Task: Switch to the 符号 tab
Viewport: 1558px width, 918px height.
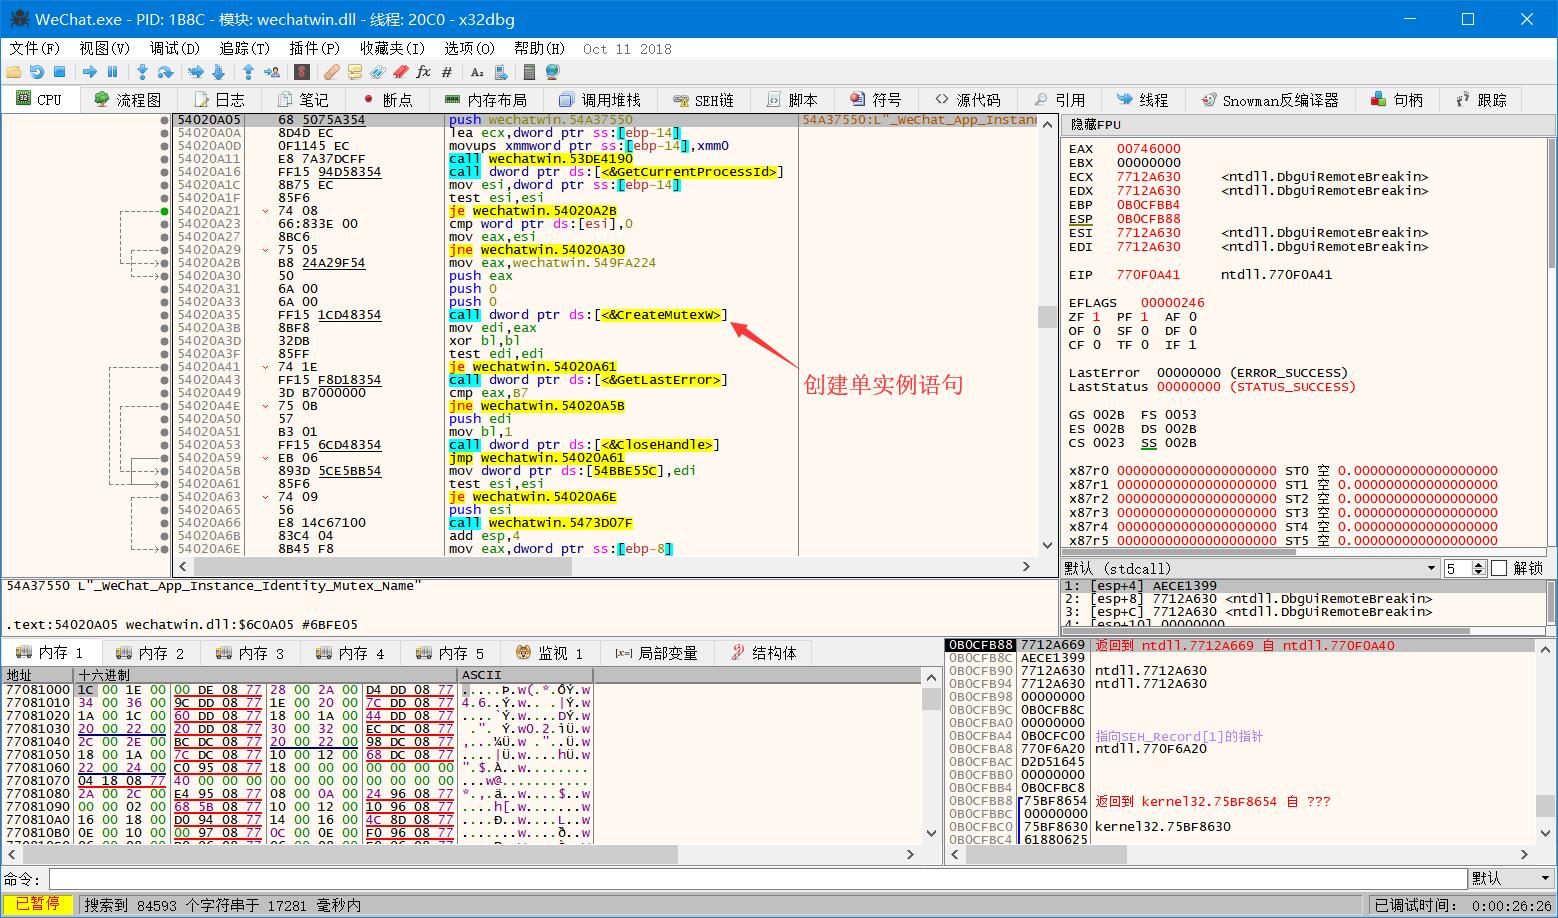Action: point(876,100)
